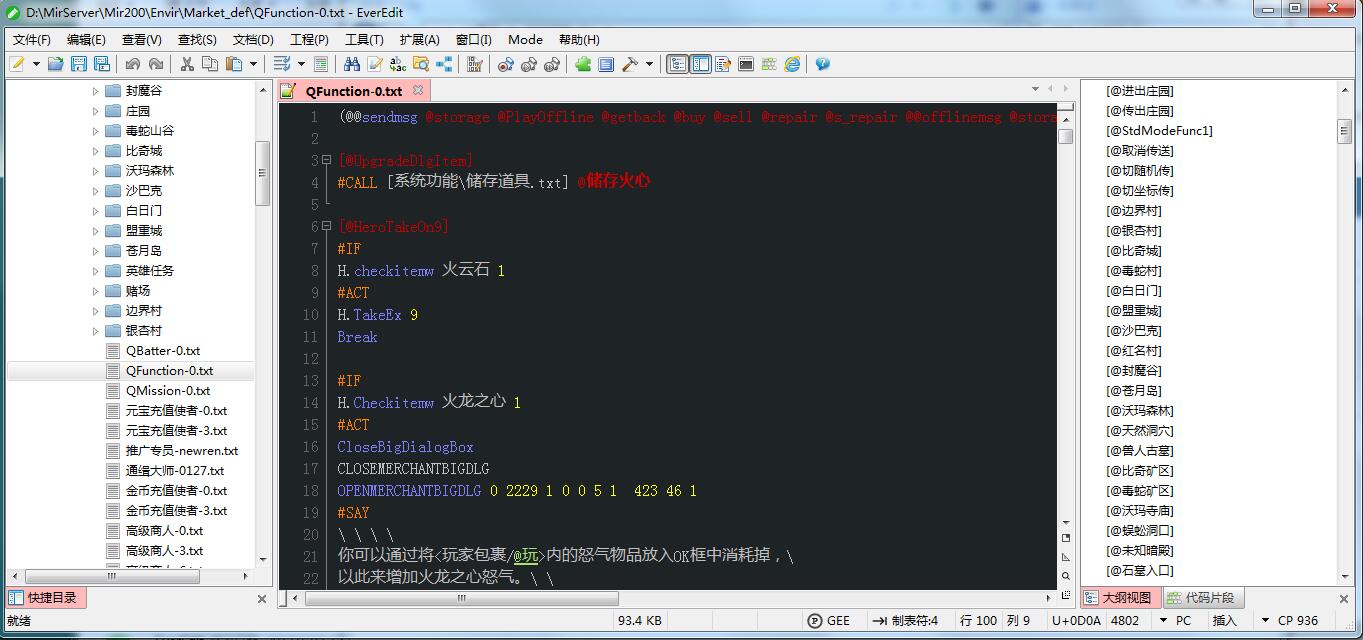
Task: Jump to [@进出庄园] in outline
Action: (1140, 90)
